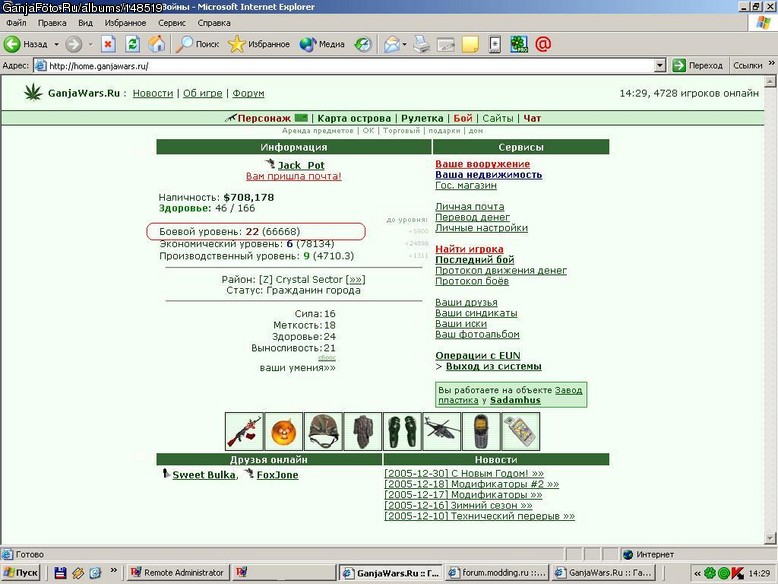
Task: Click the mobile phone inventory item
Action: click(x=481, y=431)
